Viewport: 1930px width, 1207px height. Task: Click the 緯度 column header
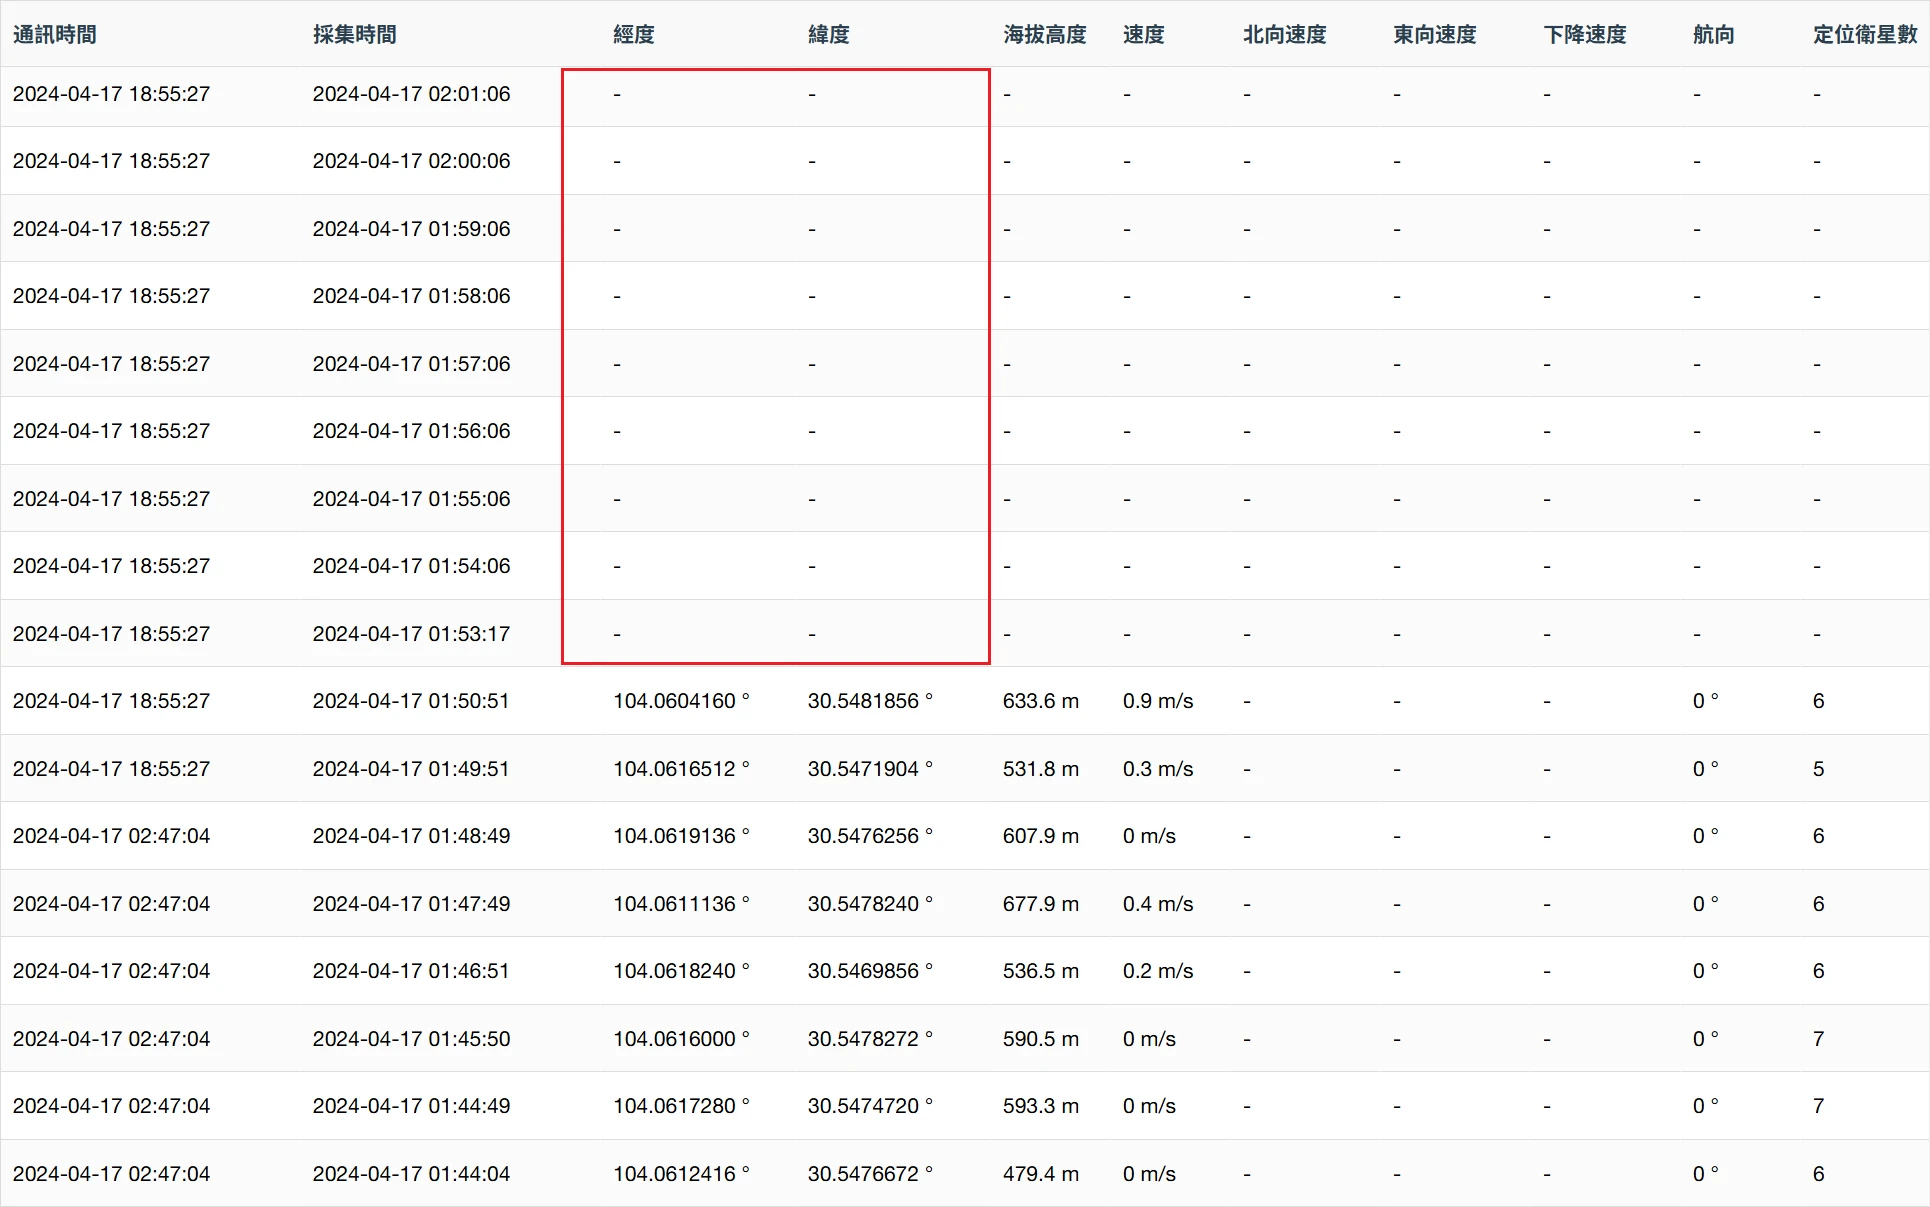[829, 35]
